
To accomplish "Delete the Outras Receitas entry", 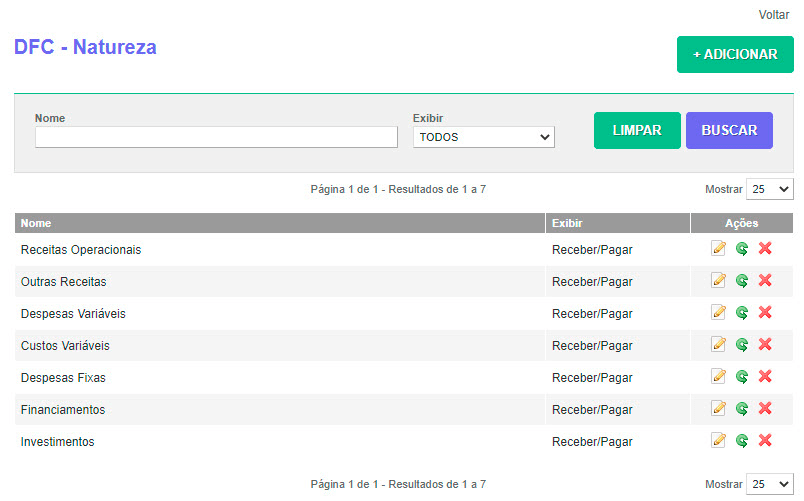I will (x=765, y=281).
